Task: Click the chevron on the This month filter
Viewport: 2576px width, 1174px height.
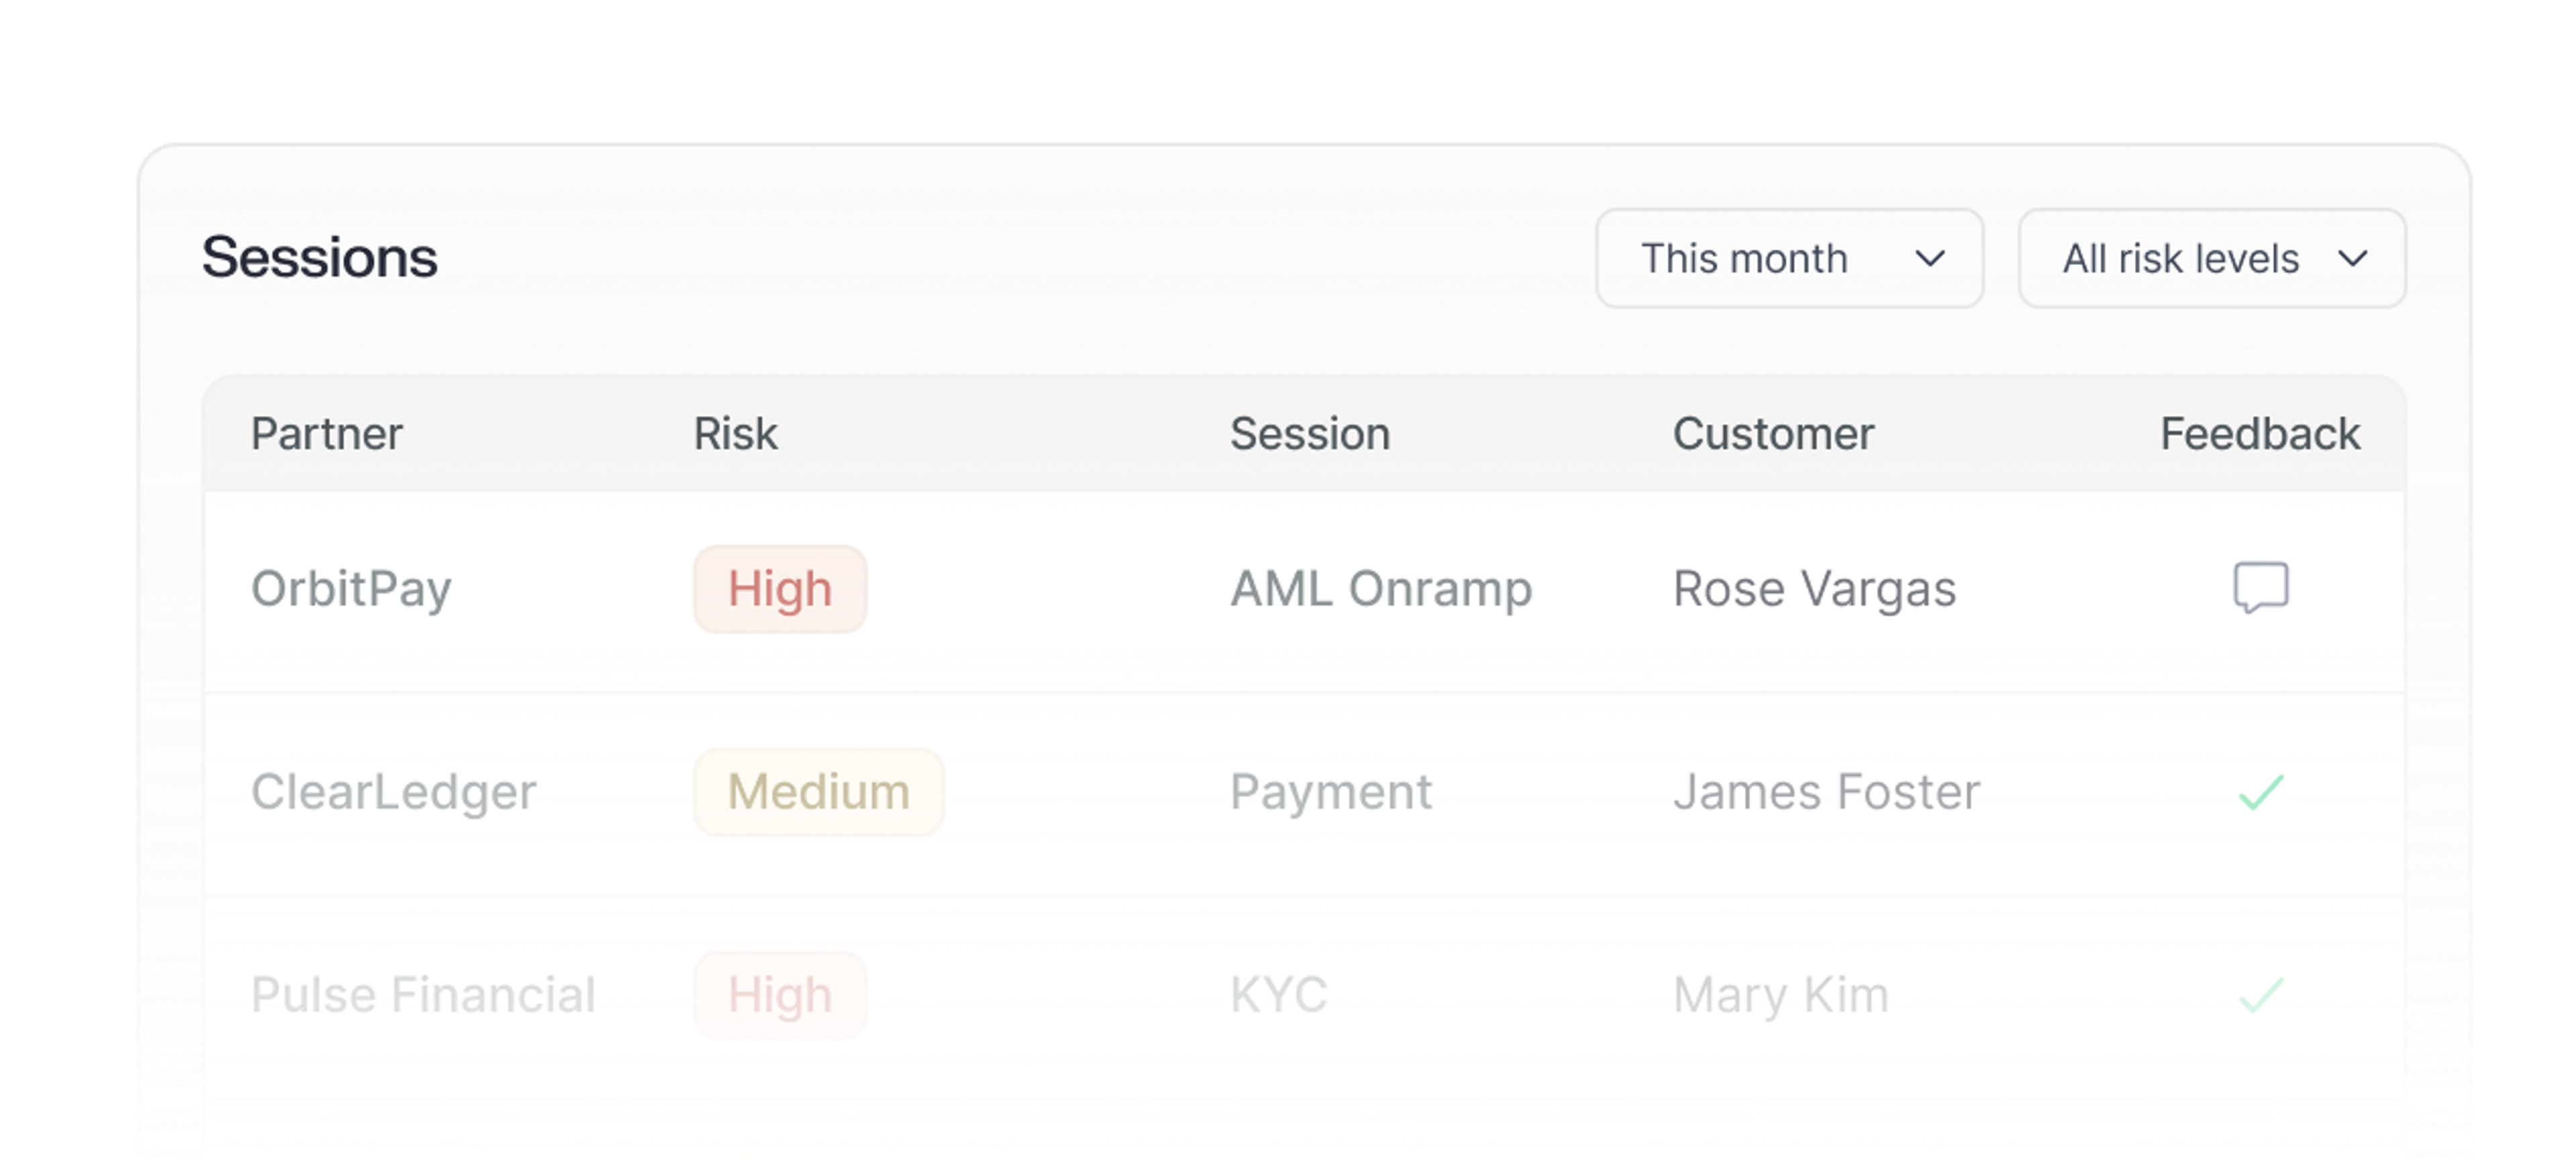Action: coord(1932,259)
